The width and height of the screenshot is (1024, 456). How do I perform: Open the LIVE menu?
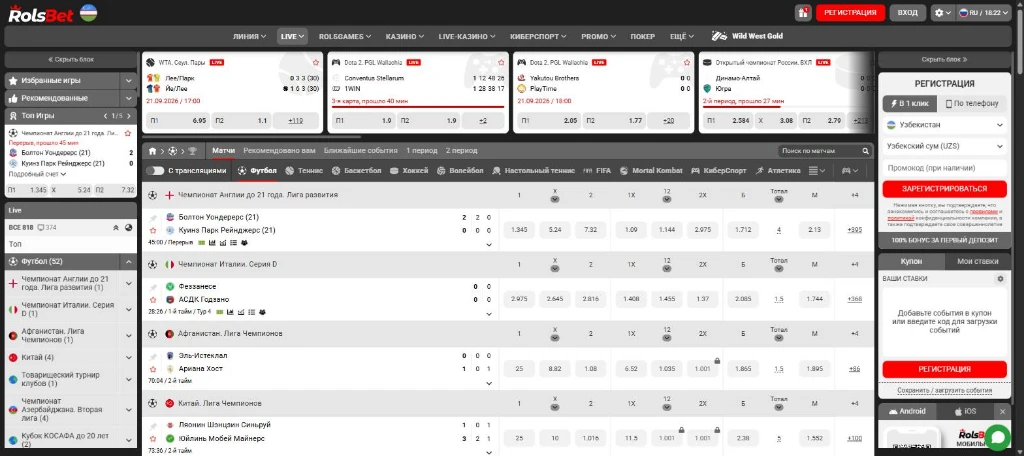click(292, 37)
